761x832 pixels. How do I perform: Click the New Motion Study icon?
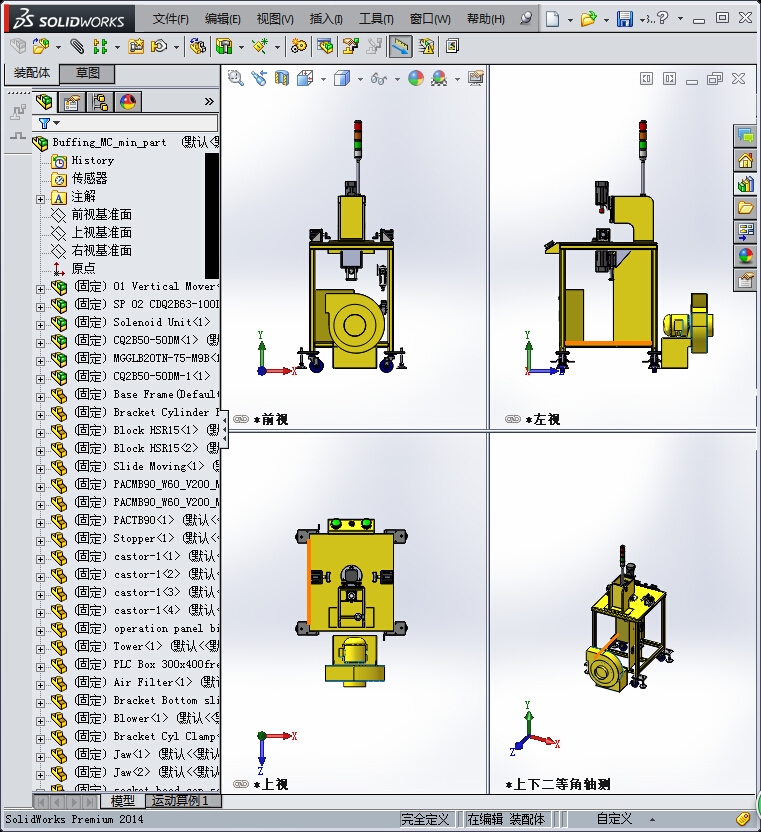pyautogui.click(x=299, y=47)
